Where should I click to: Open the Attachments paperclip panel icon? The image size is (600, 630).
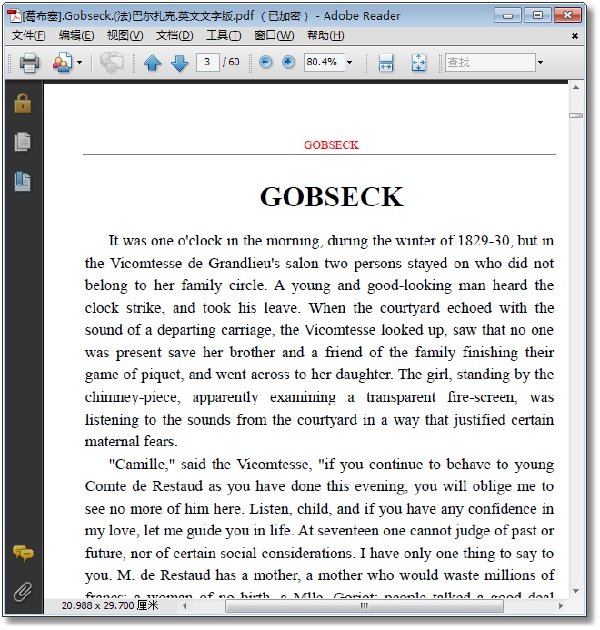23,592
